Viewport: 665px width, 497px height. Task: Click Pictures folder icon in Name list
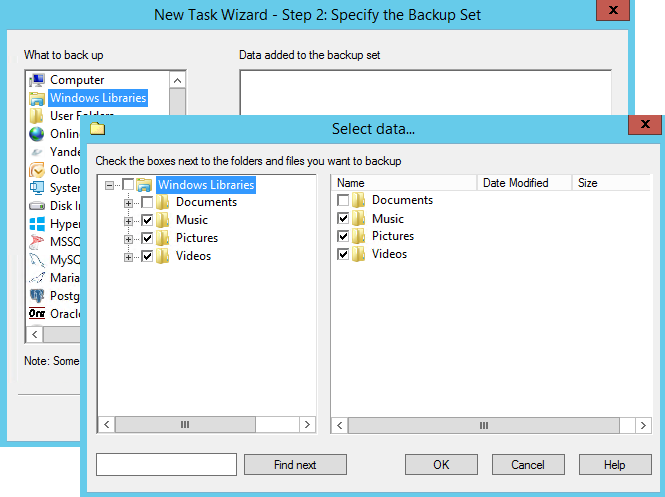coord(359,236)
